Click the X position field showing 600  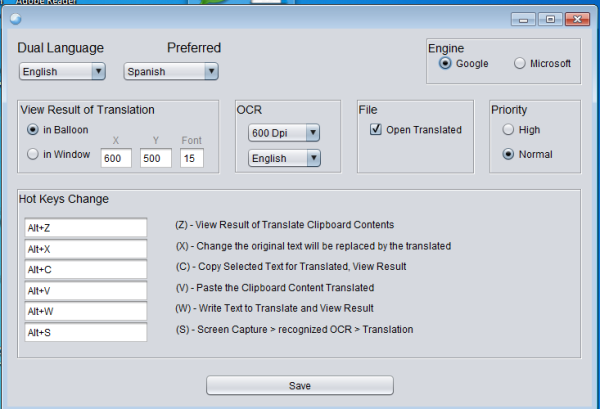click(x=116, y=158)
